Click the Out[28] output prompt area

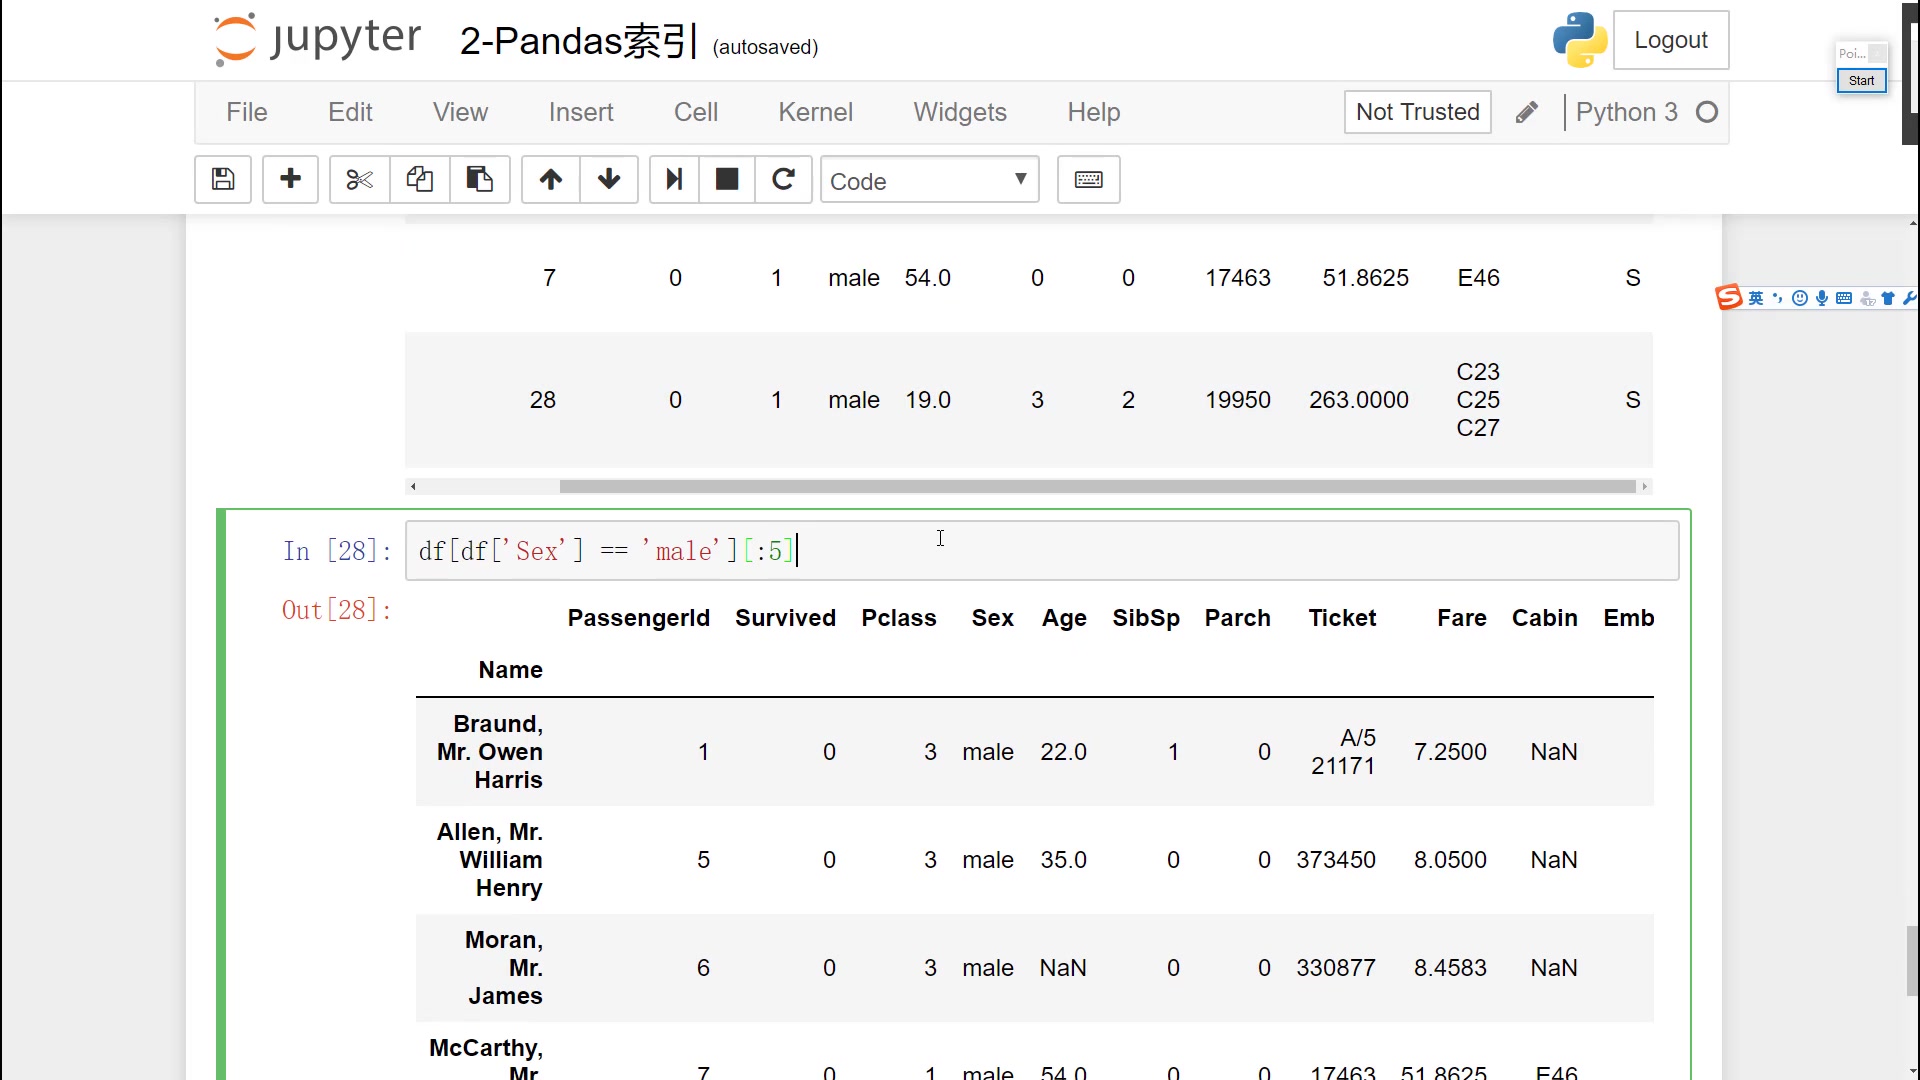[336, 610]
